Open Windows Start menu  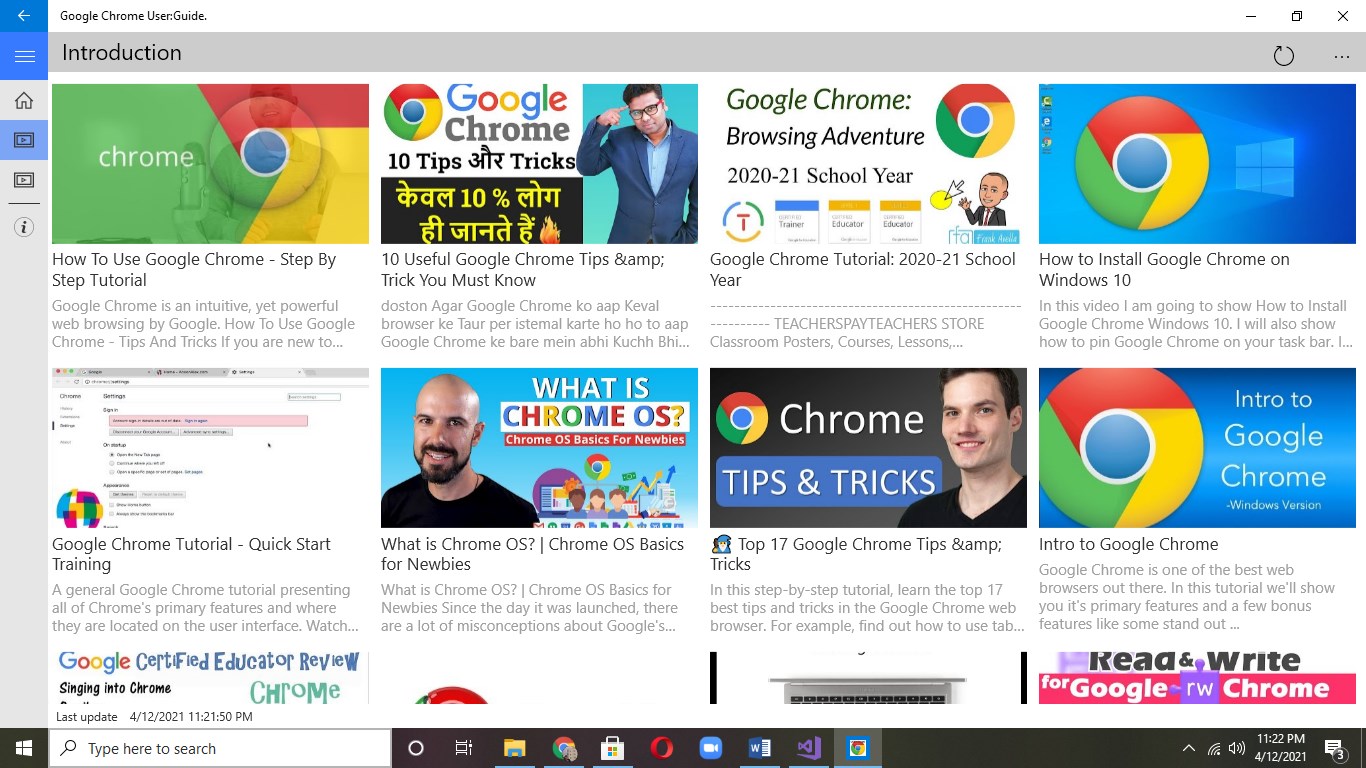pos(24,748)
